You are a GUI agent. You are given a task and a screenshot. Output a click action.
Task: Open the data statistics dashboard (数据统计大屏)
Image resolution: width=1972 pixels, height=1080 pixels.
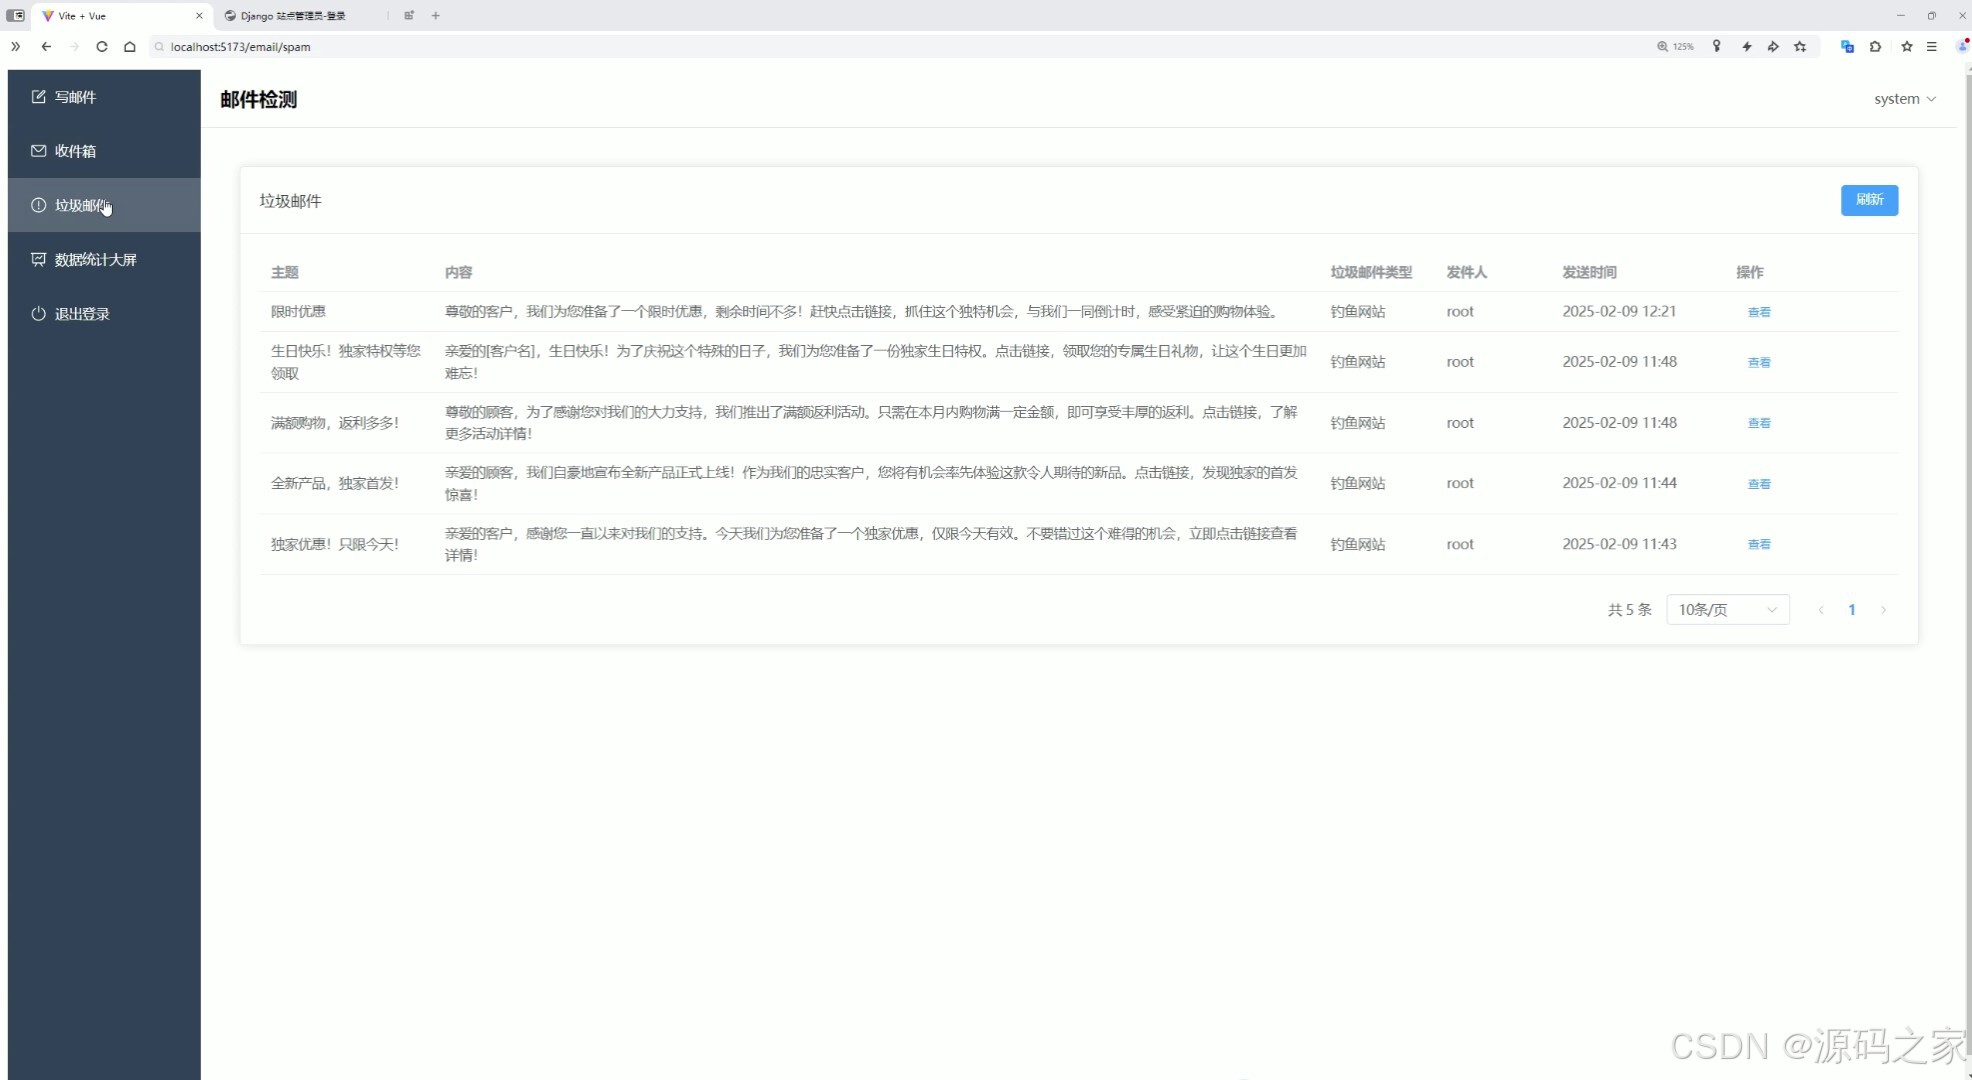click(95, 260)
